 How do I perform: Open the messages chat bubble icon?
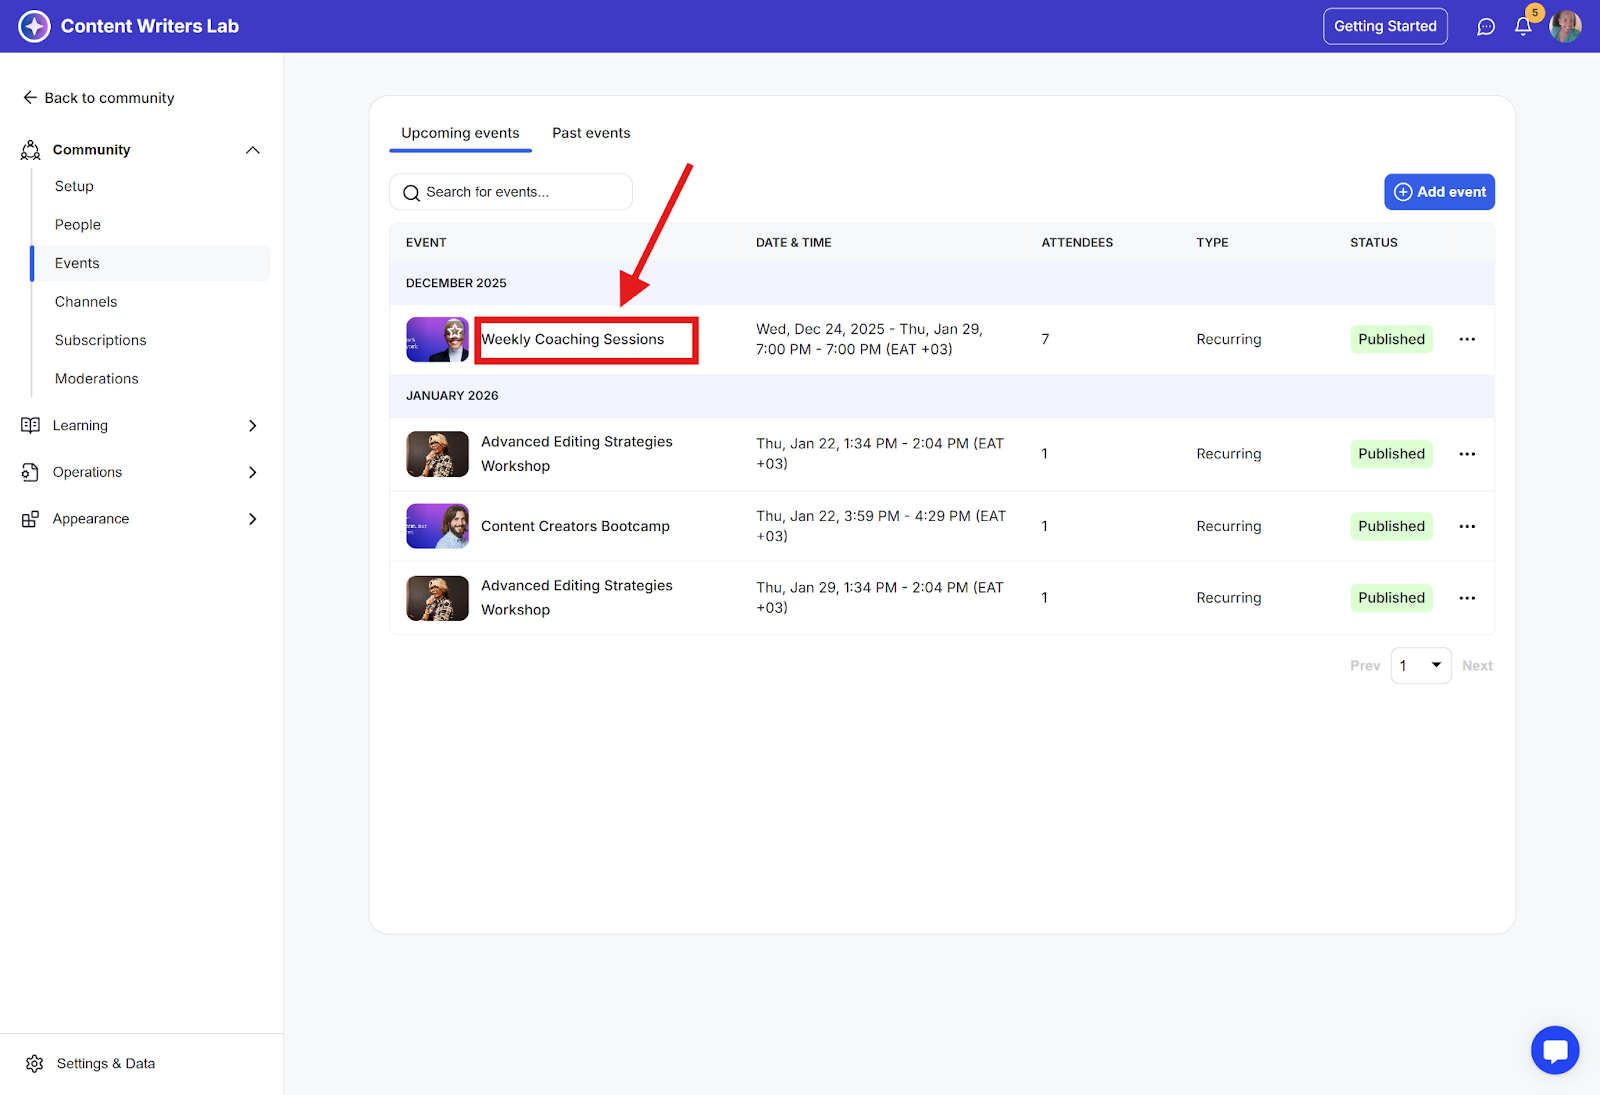click(1485, 27)
